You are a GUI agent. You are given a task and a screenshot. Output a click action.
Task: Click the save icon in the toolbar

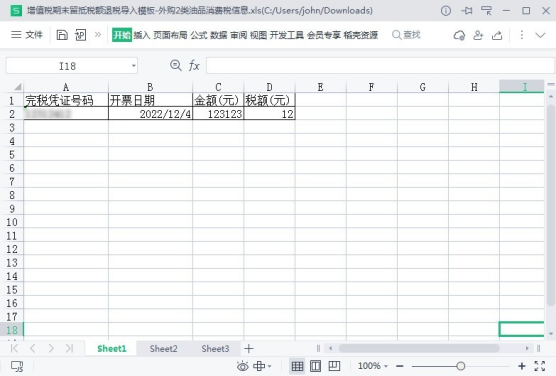(x=62, y=35)
